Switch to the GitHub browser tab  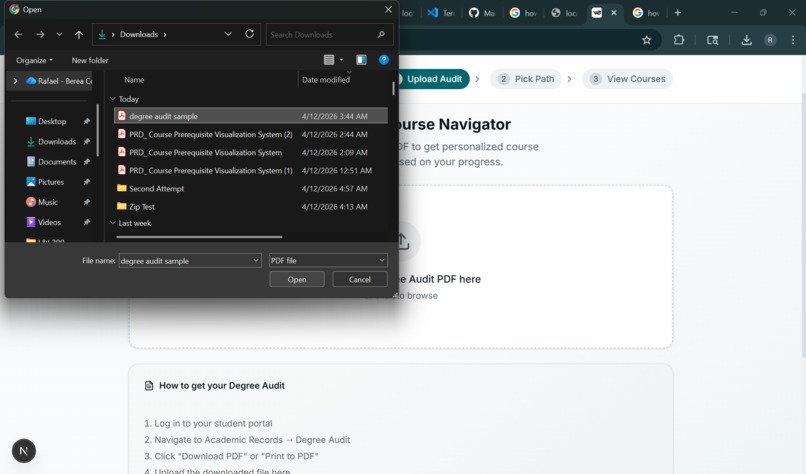coord(482,13)
